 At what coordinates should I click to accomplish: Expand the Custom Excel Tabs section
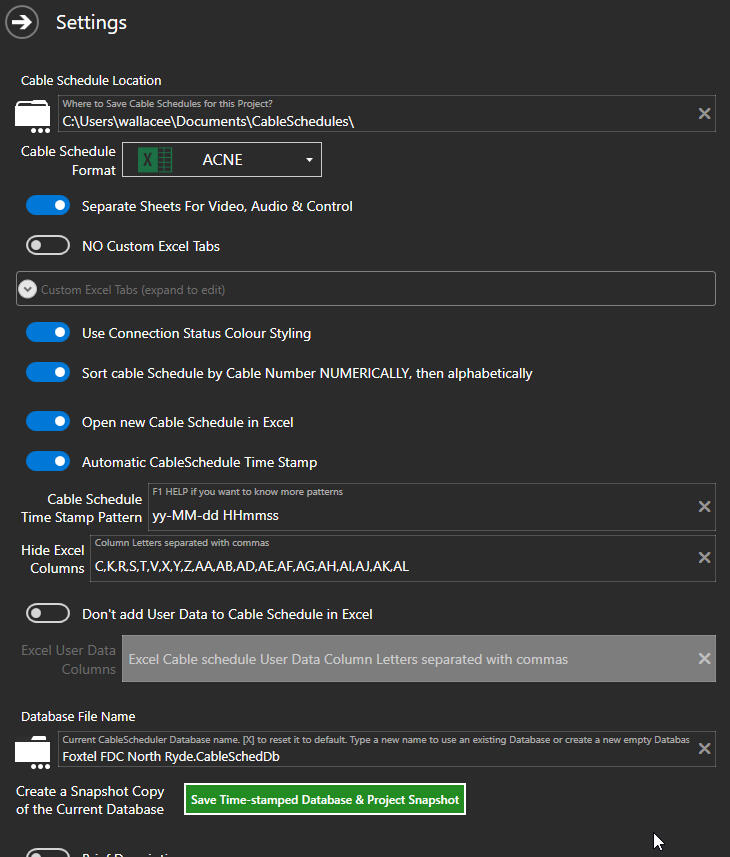(29, 290)
